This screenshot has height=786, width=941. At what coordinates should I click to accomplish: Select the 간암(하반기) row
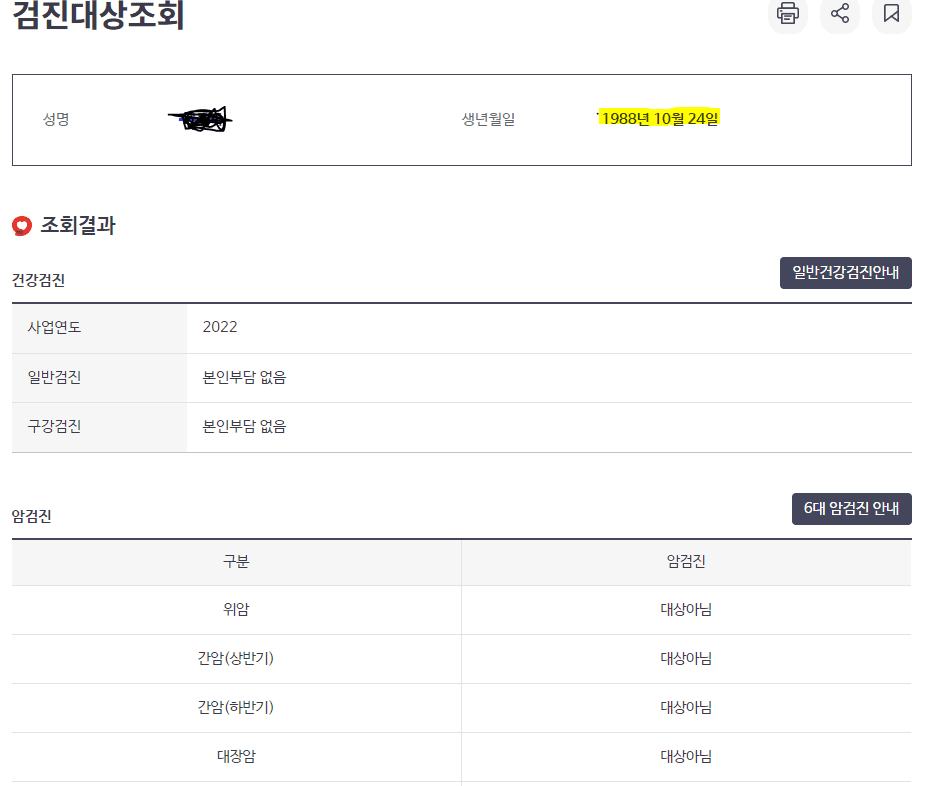tap(235, 708)
